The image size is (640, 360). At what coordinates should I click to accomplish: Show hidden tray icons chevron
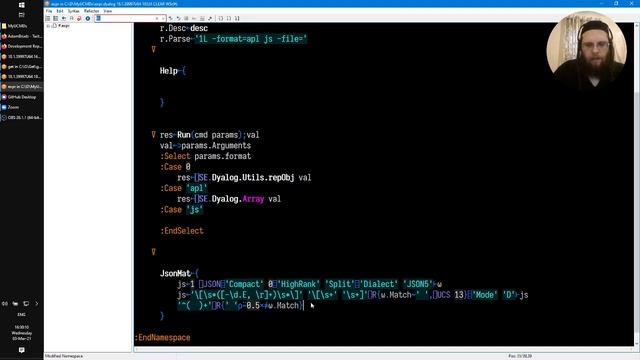(37, 304)
